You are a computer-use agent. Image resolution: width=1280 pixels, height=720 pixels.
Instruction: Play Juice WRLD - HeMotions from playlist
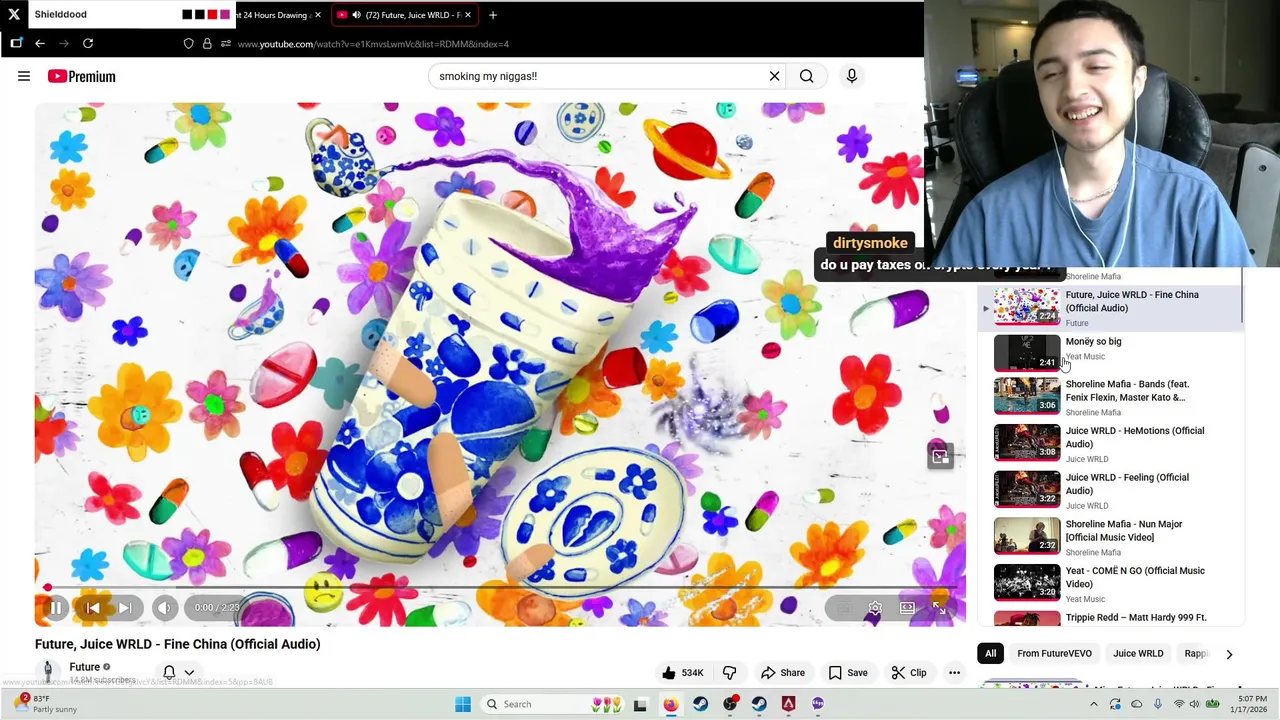[x=1110, y=444]
